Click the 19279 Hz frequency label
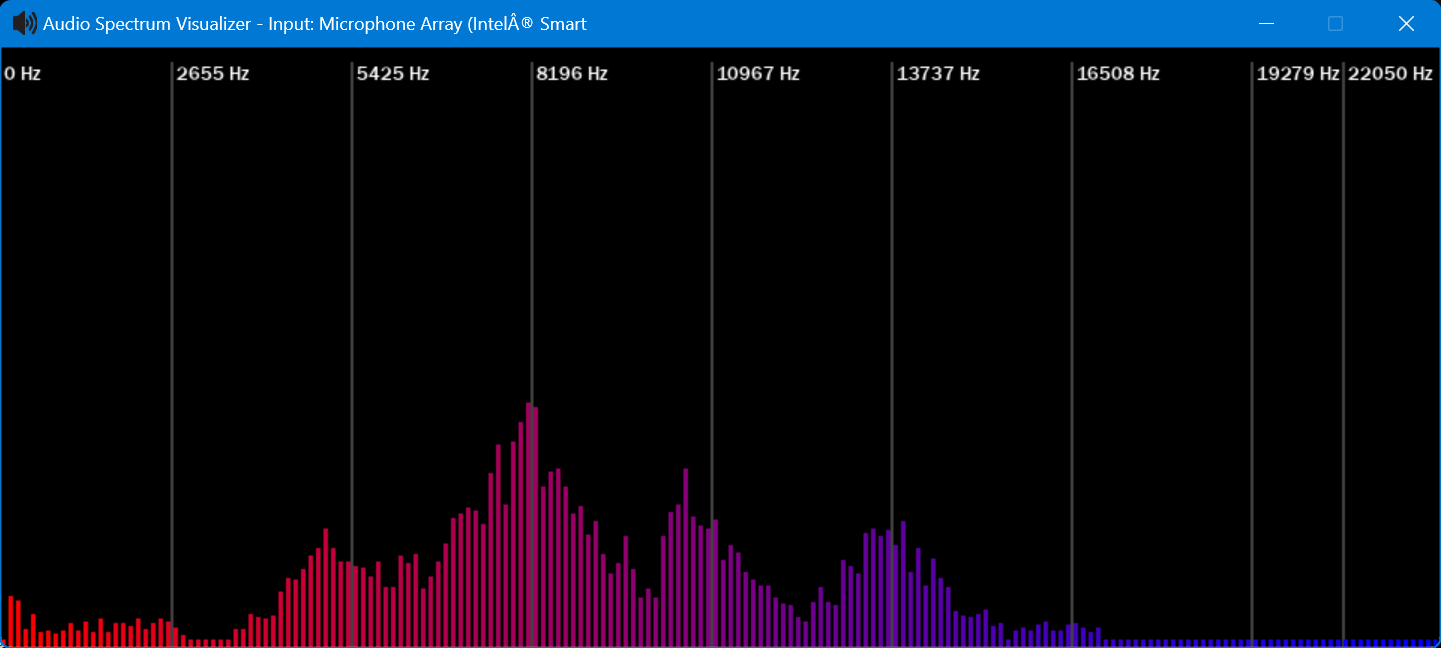Viewport: 1441px width, 648px height. 1298,74
